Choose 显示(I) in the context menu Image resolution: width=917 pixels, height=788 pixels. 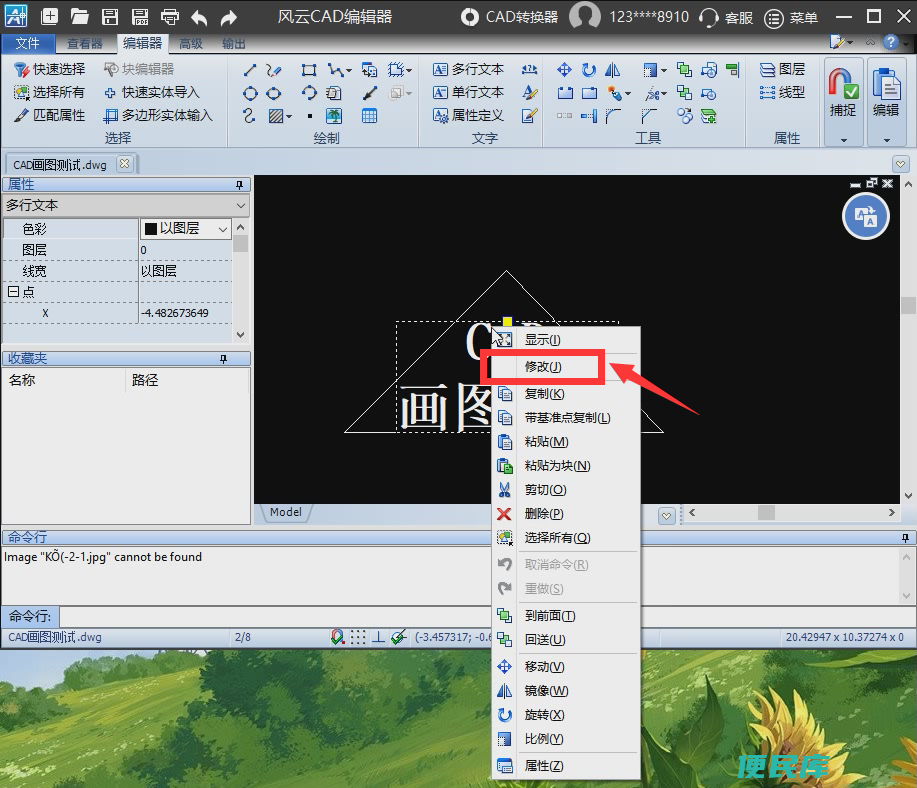click(x=566, y=340)
